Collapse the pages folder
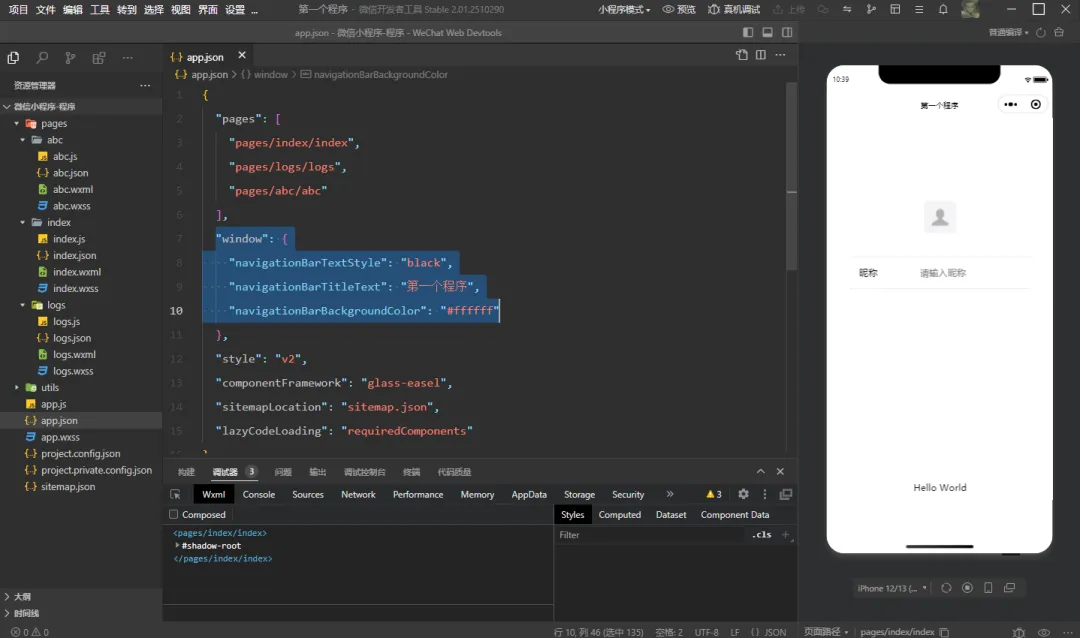This screenshot has width=1080, height=638. [x=17, y=123]
